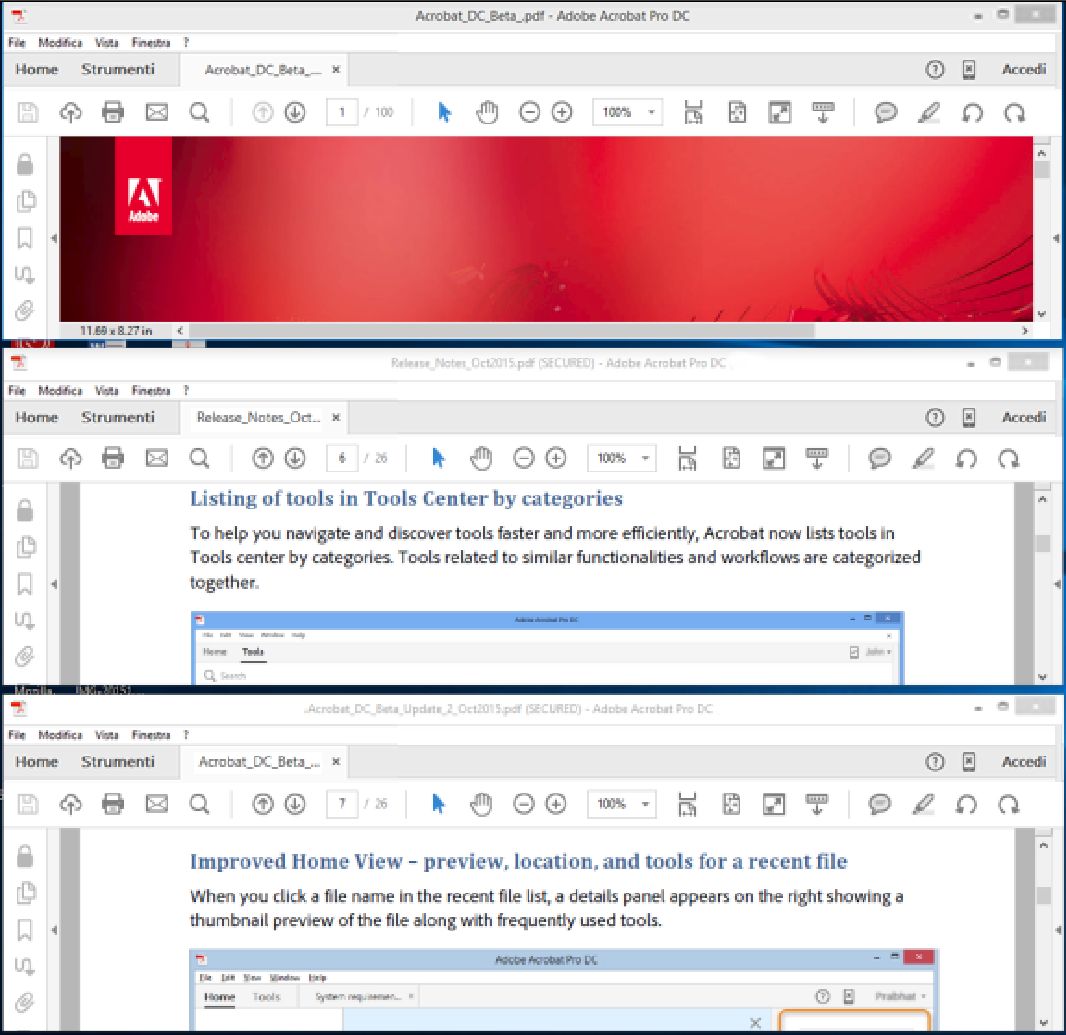Select Hand tool in bottom Beta_Update_2 window

(481, 804)
